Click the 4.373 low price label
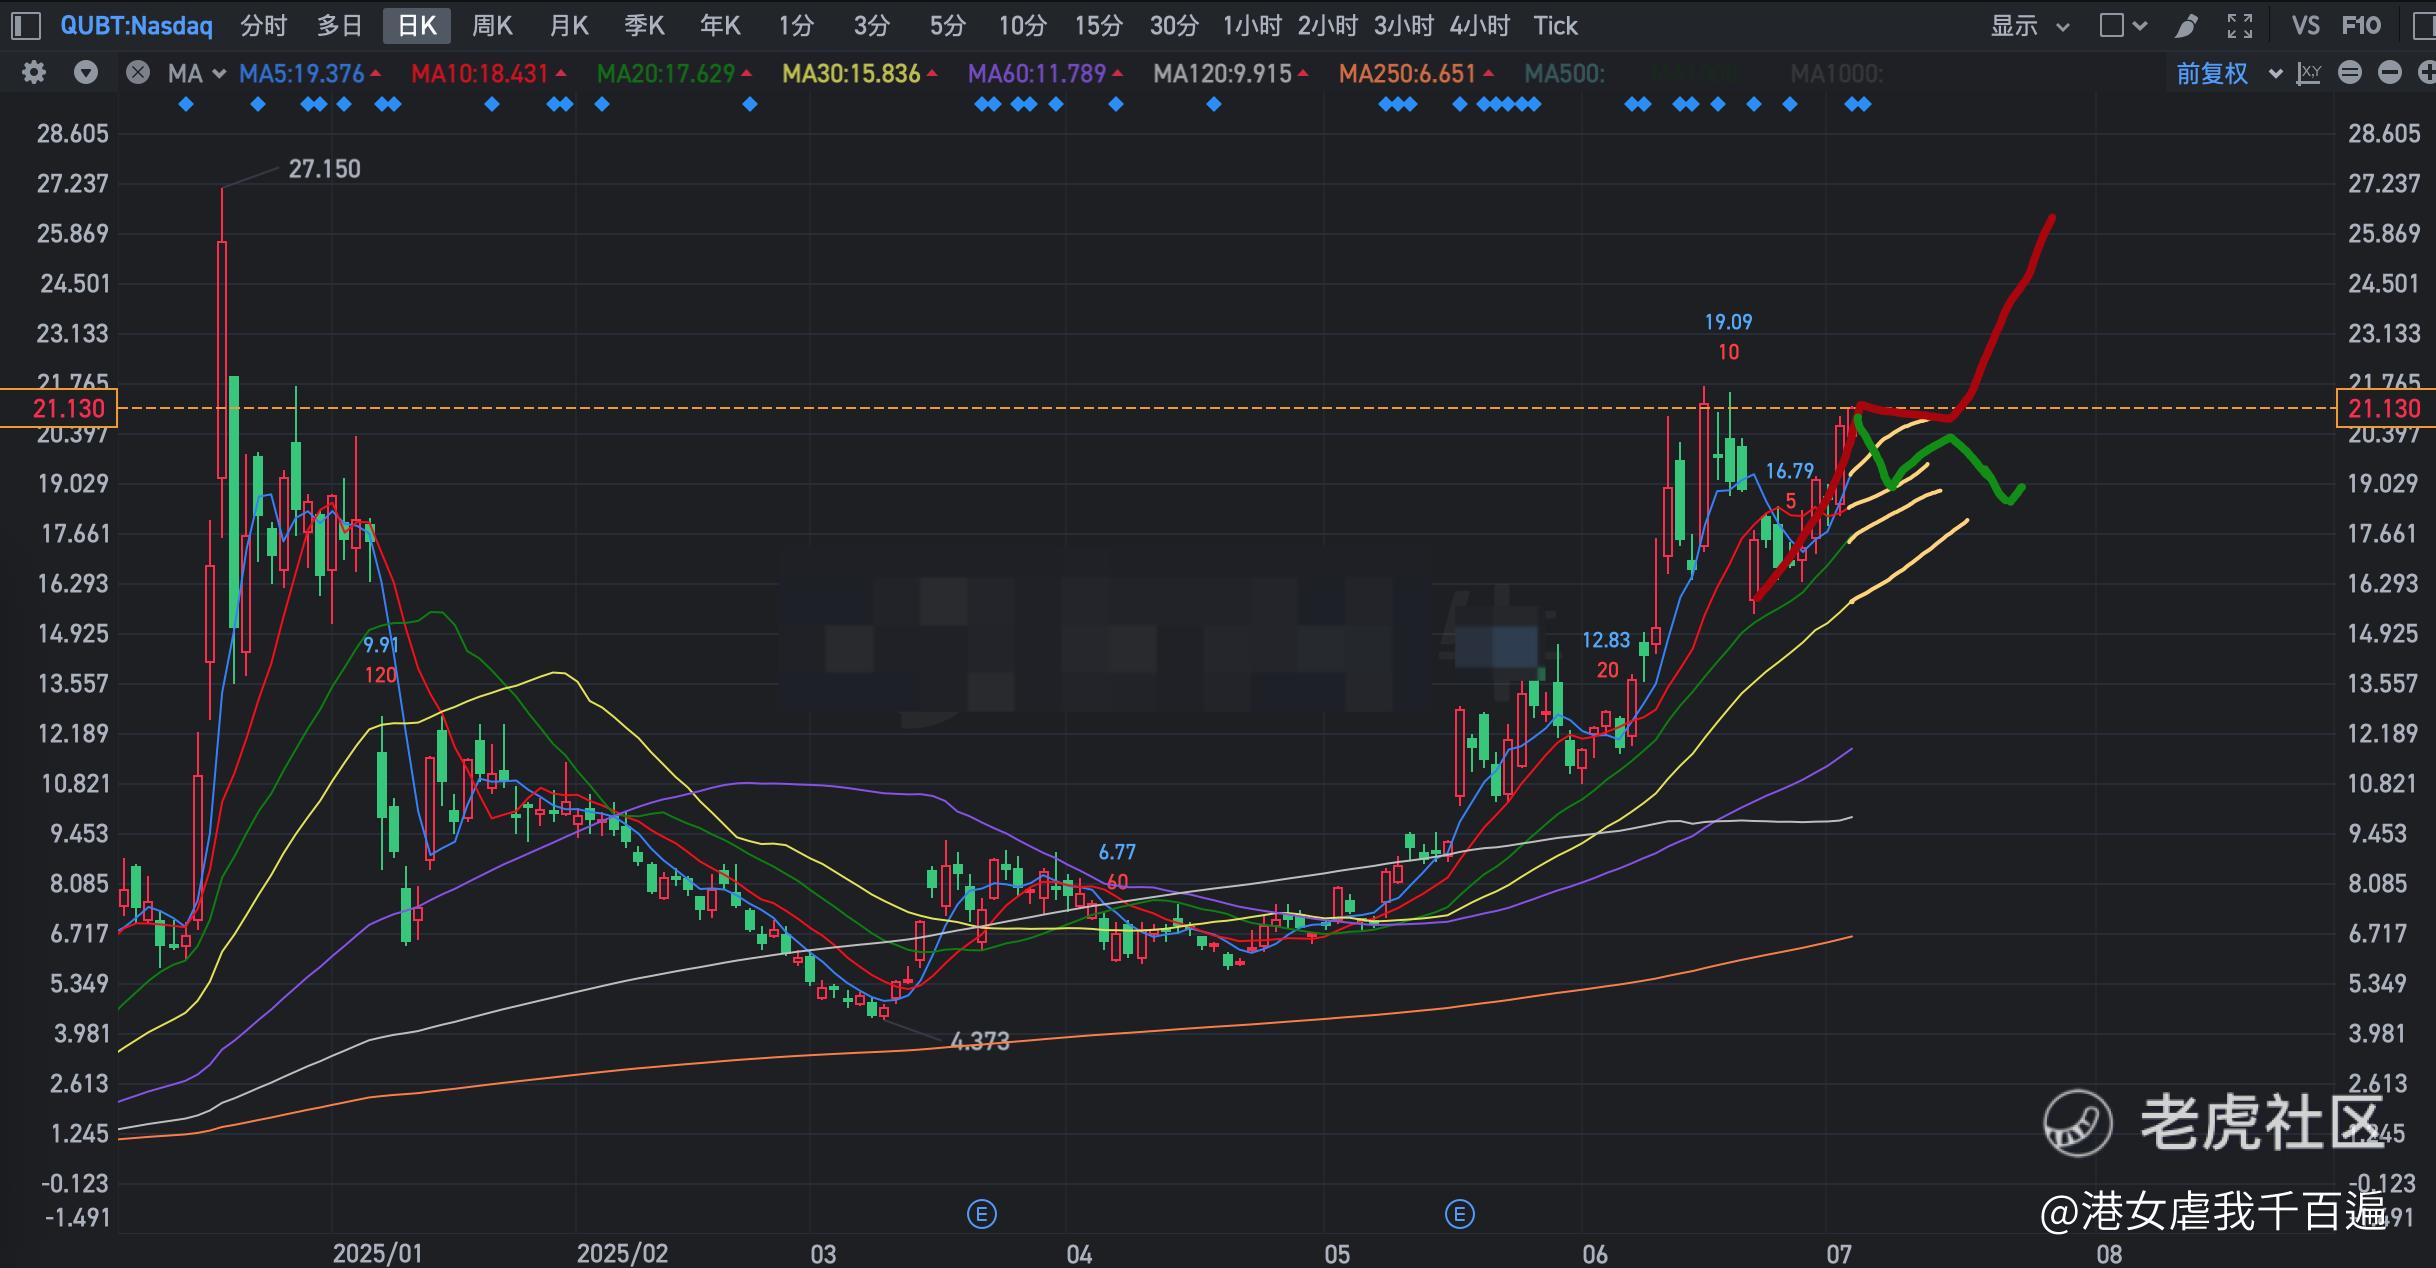The height and width of the screenshot is (1268, 2436). tap(980, 1042)
